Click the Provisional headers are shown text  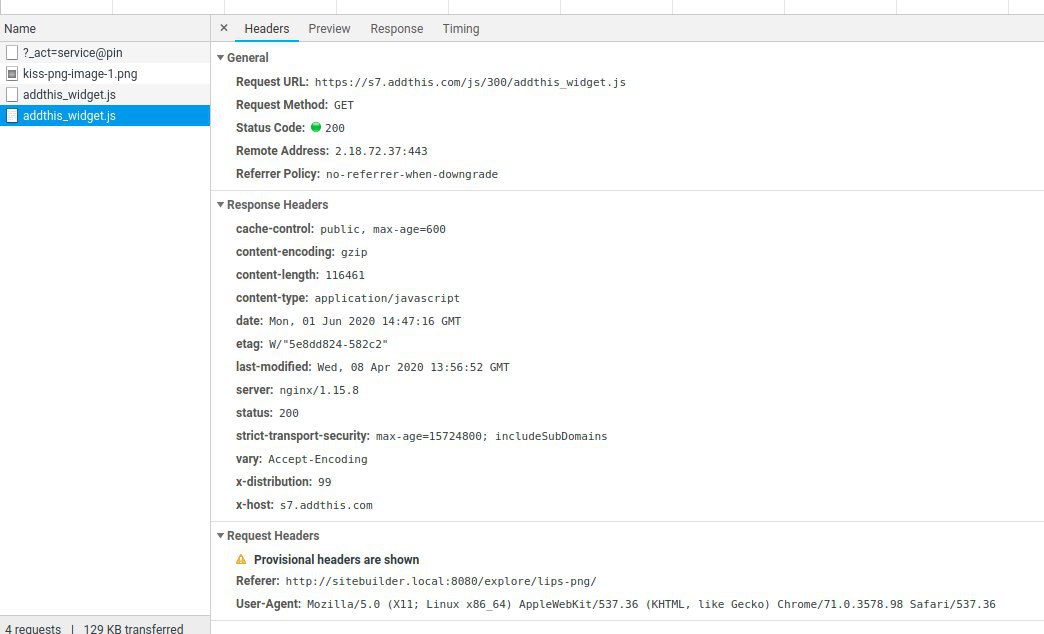pos(336,559)
